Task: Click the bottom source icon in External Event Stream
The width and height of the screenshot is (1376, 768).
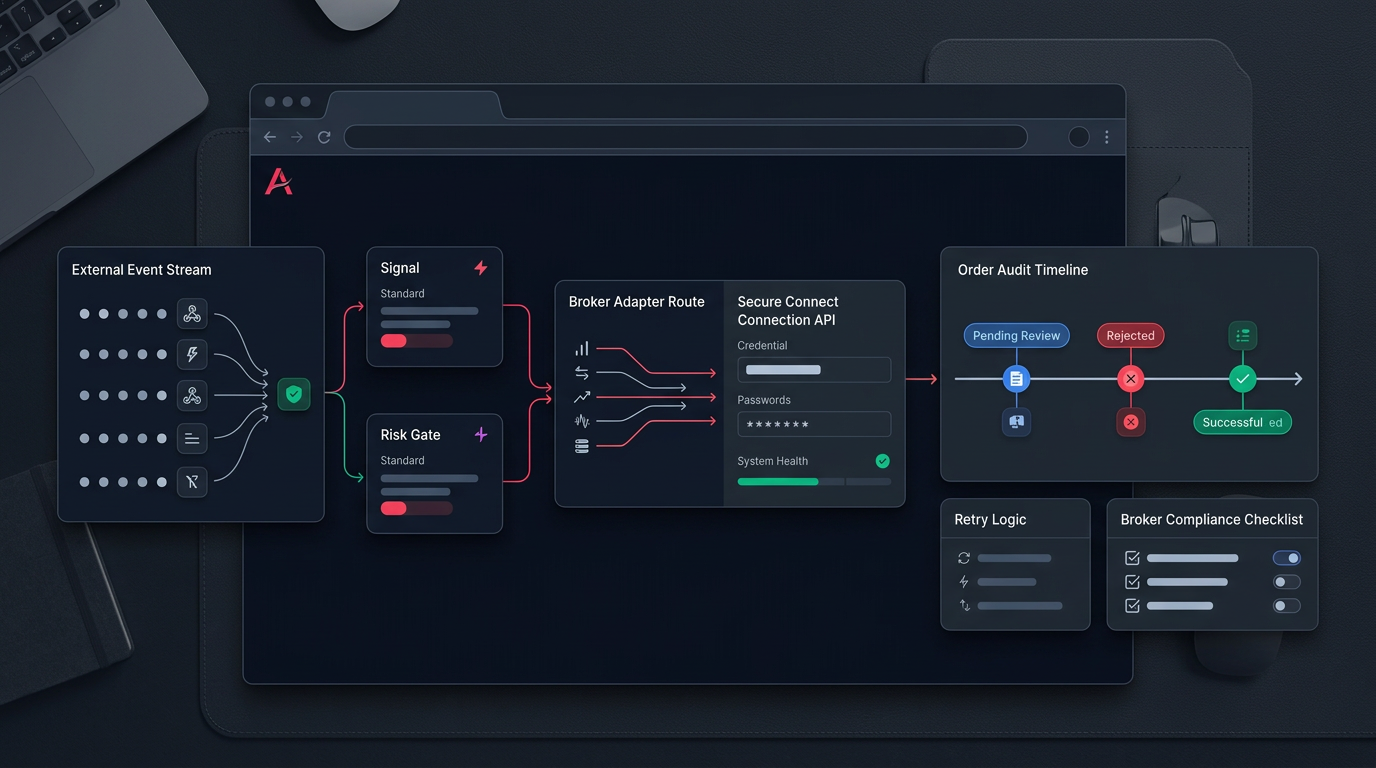Action: click(x=192, y=482)
